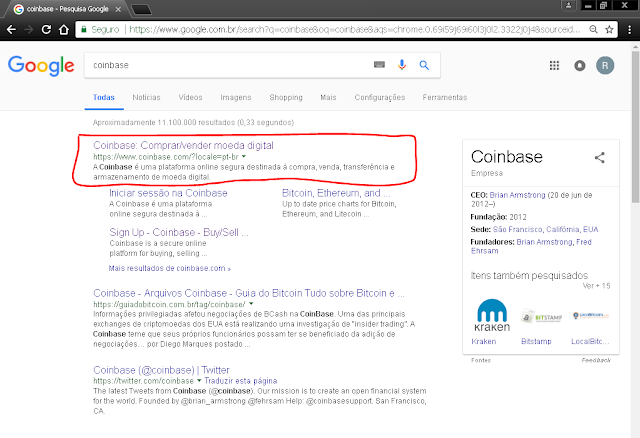Click Brian Armstrong CEO link

click(517, 195)
